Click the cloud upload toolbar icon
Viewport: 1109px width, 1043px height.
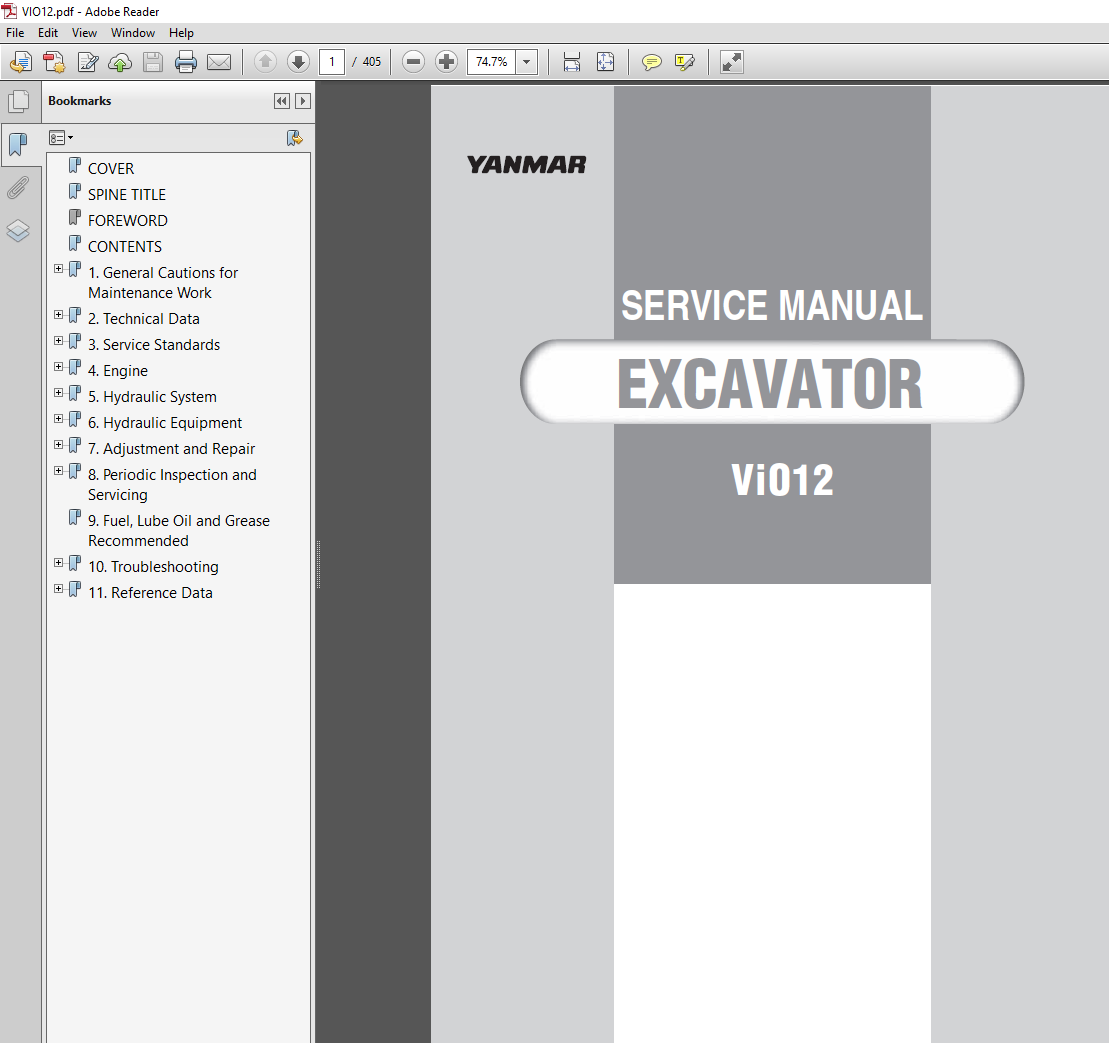pyautogui.click(x=120, y=62)
